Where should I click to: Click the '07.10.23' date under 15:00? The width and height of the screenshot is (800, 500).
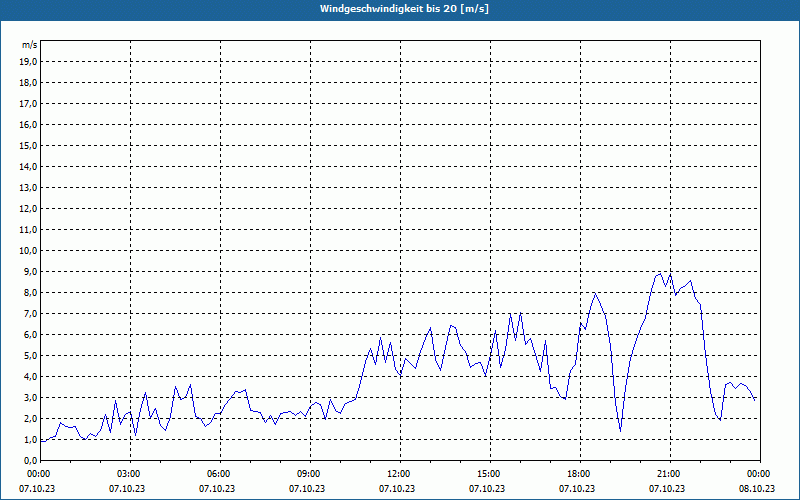(487, 488)
